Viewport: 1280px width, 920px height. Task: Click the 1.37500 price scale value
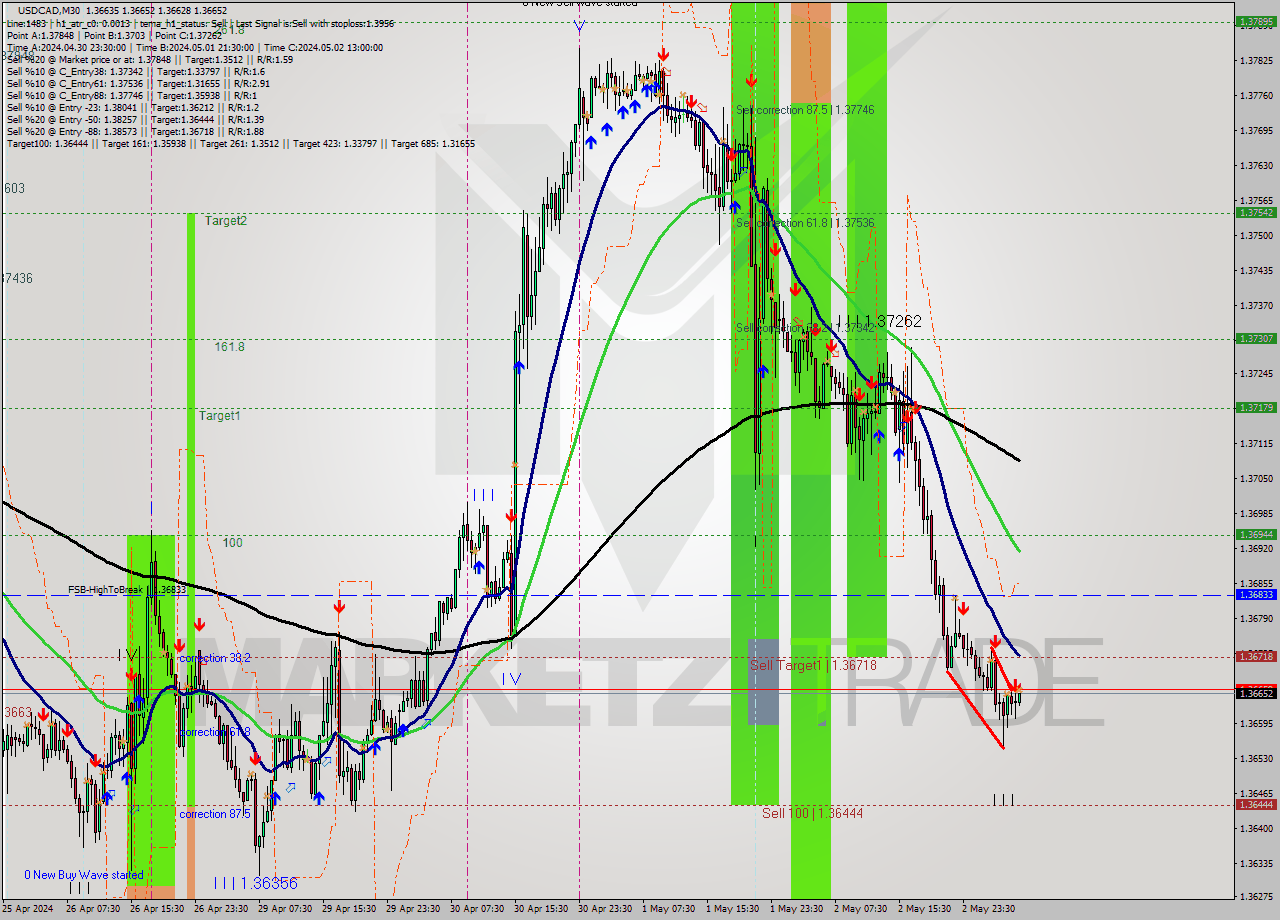click(x=1256, y=236)
